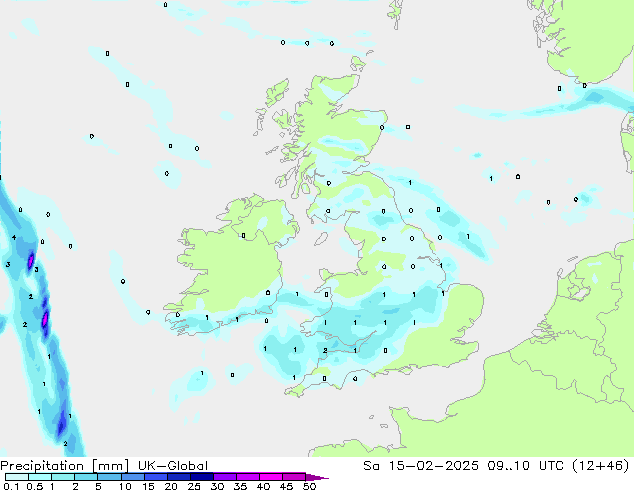Select the 10–15 mm legend color swatch
The width and height of the screenshot is (634, 490).
click(x=132, y=477)
